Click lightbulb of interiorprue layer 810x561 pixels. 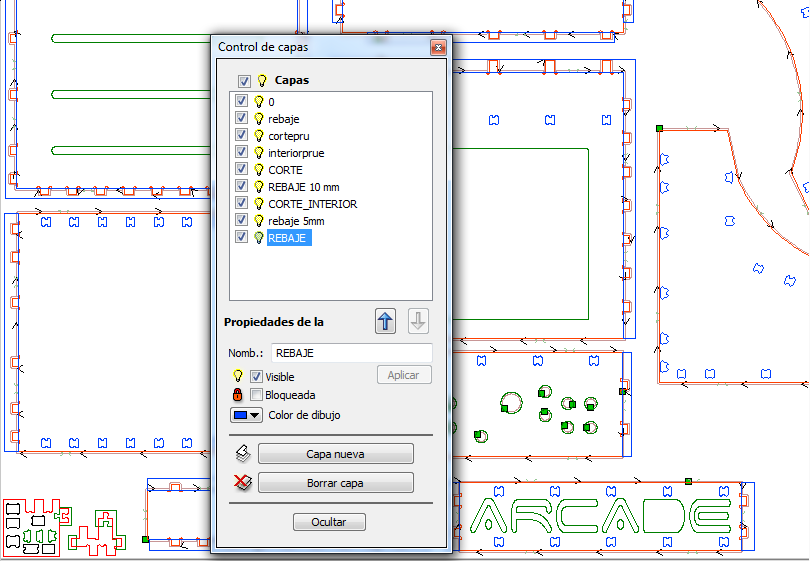tap(259, 152)
